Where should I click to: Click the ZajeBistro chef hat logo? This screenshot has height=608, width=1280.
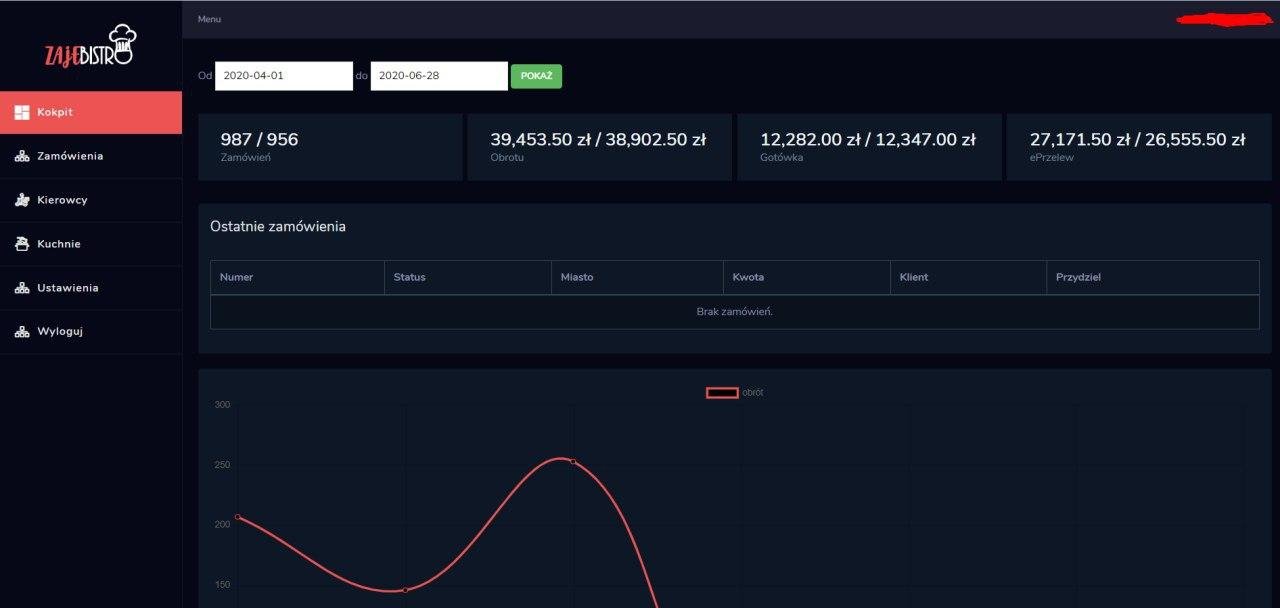[90, 46]
